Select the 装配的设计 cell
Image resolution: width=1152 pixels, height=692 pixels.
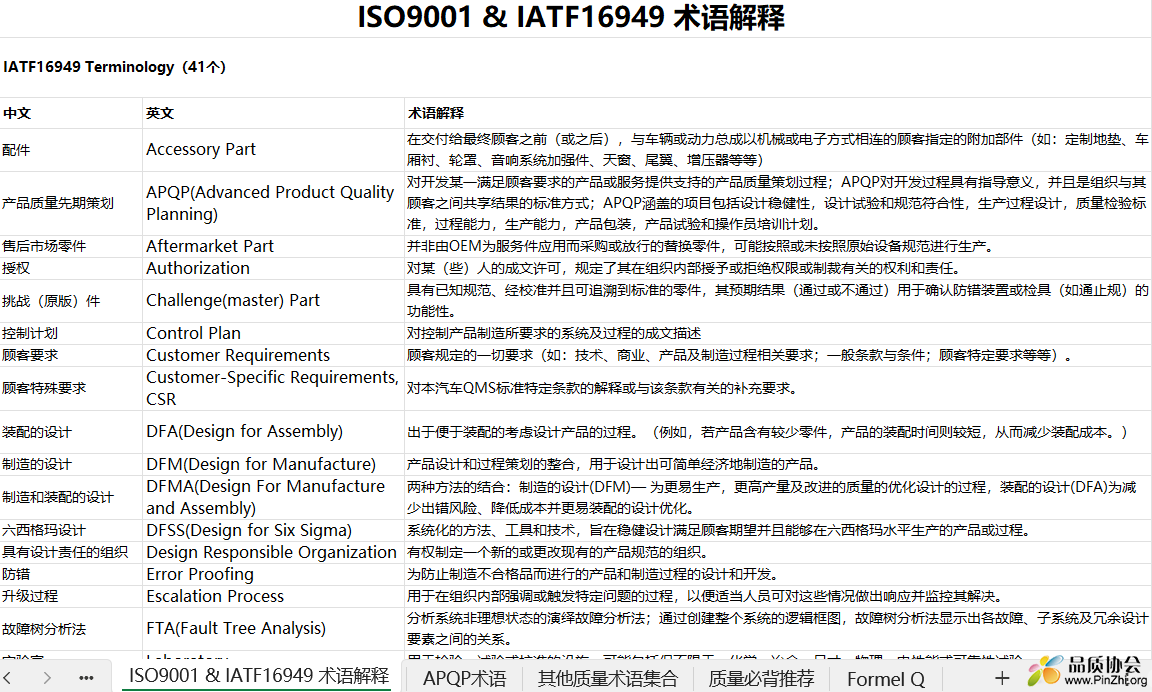71,432
